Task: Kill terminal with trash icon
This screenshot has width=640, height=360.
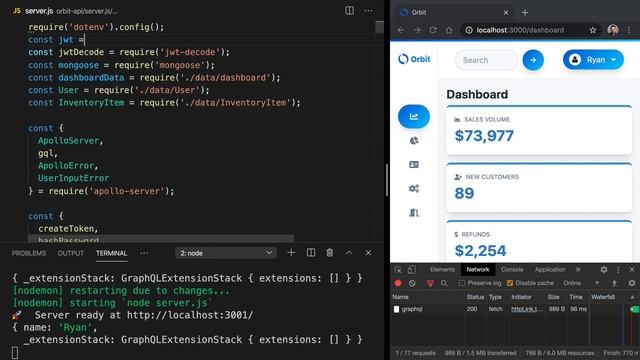Action: click(x=330, y=253)
